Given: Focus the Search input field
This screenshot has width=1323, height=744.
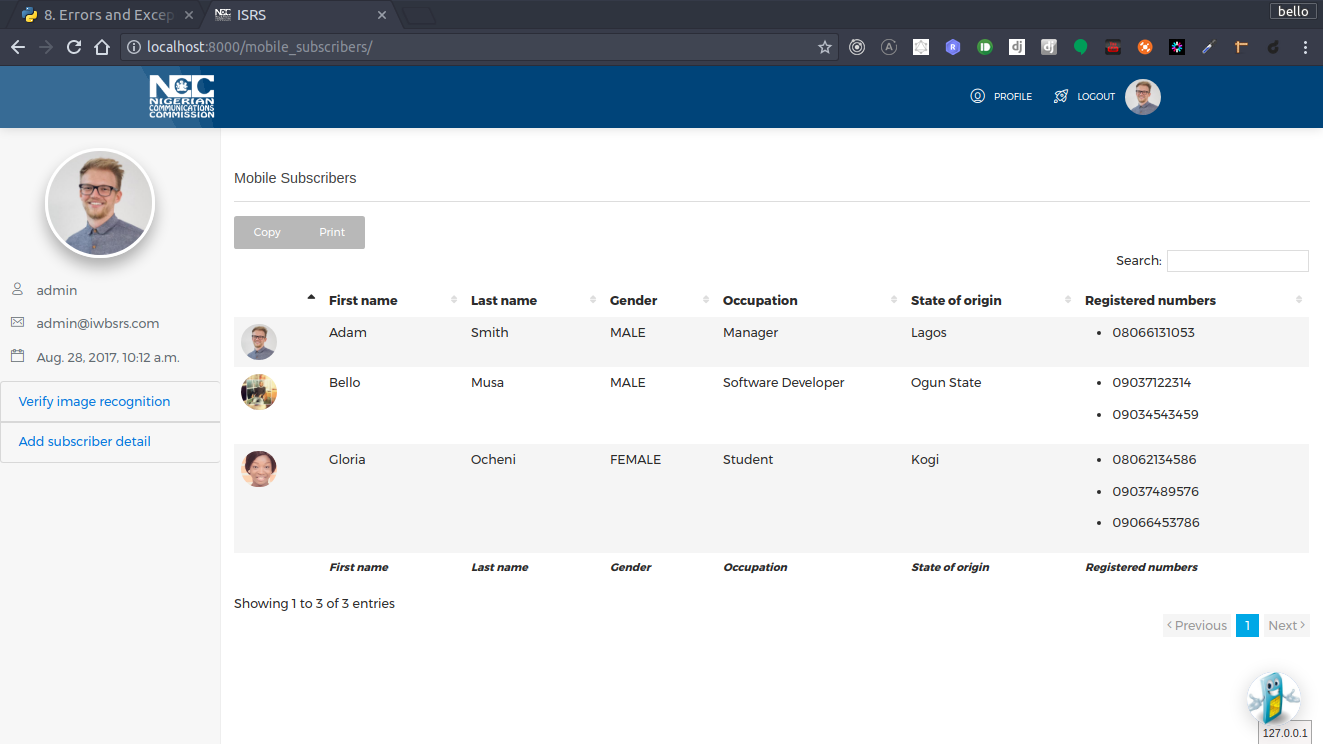Looking at the screenshot, I should coord(1238,260).
